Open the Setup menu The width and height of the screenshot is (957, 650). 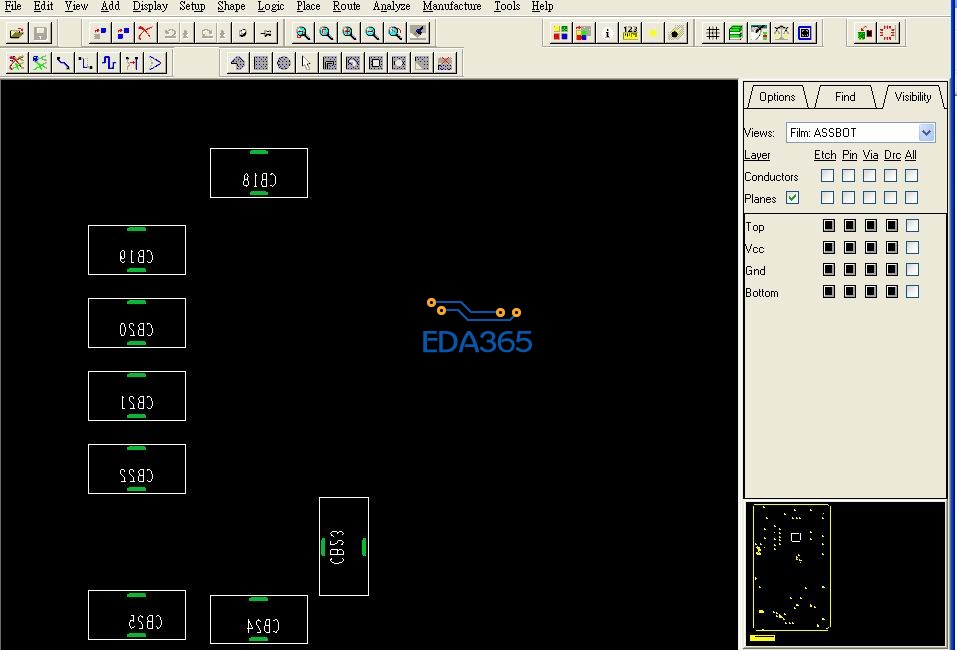[192, 6]
